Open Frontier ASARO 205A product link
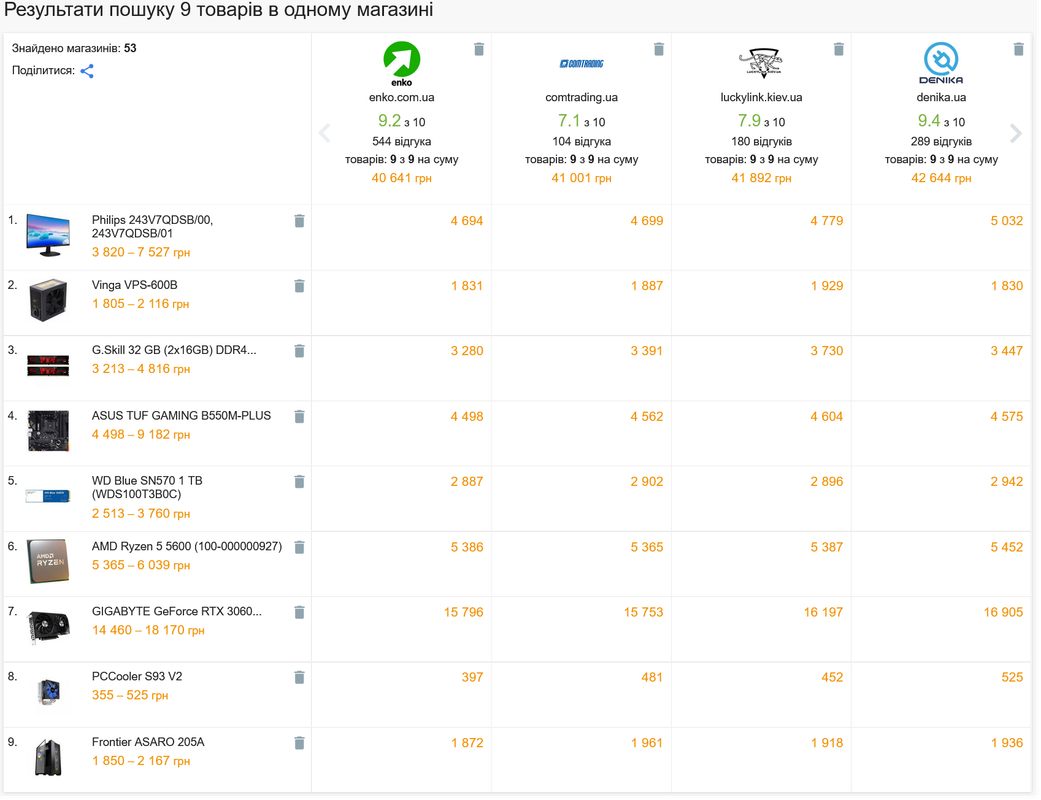1041x800 pixels. (x=148, y=742)
